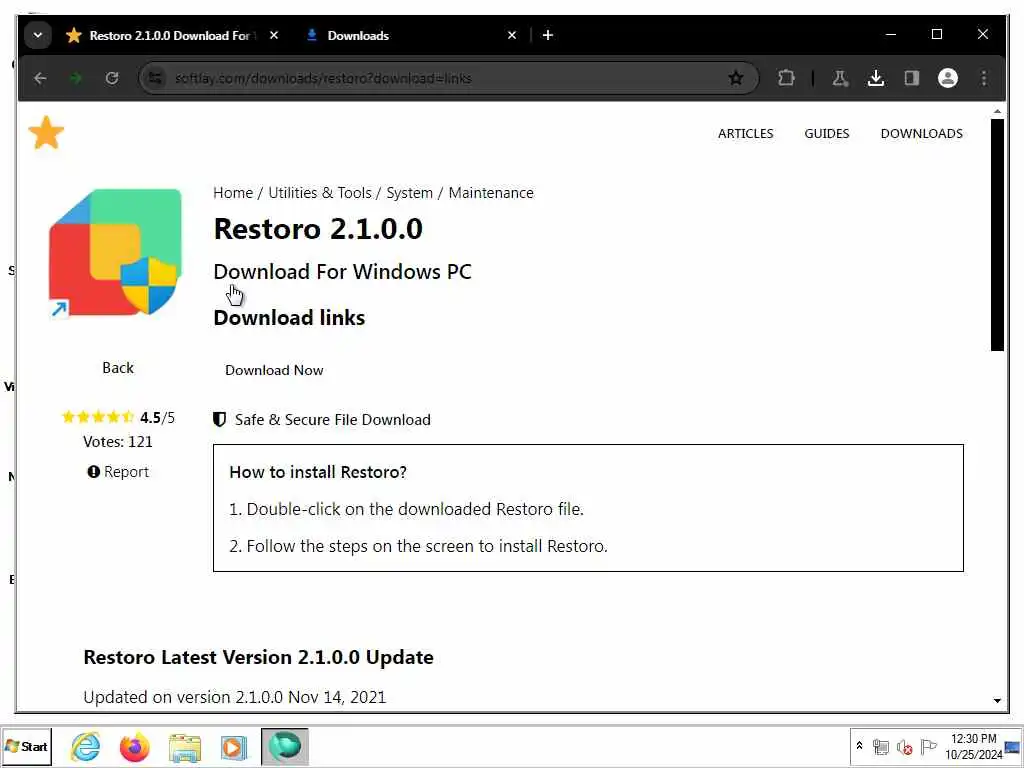Open Windows Explorer folder on taskbar
Viewport: 1024px width, 768px height.
coord(185,747)
